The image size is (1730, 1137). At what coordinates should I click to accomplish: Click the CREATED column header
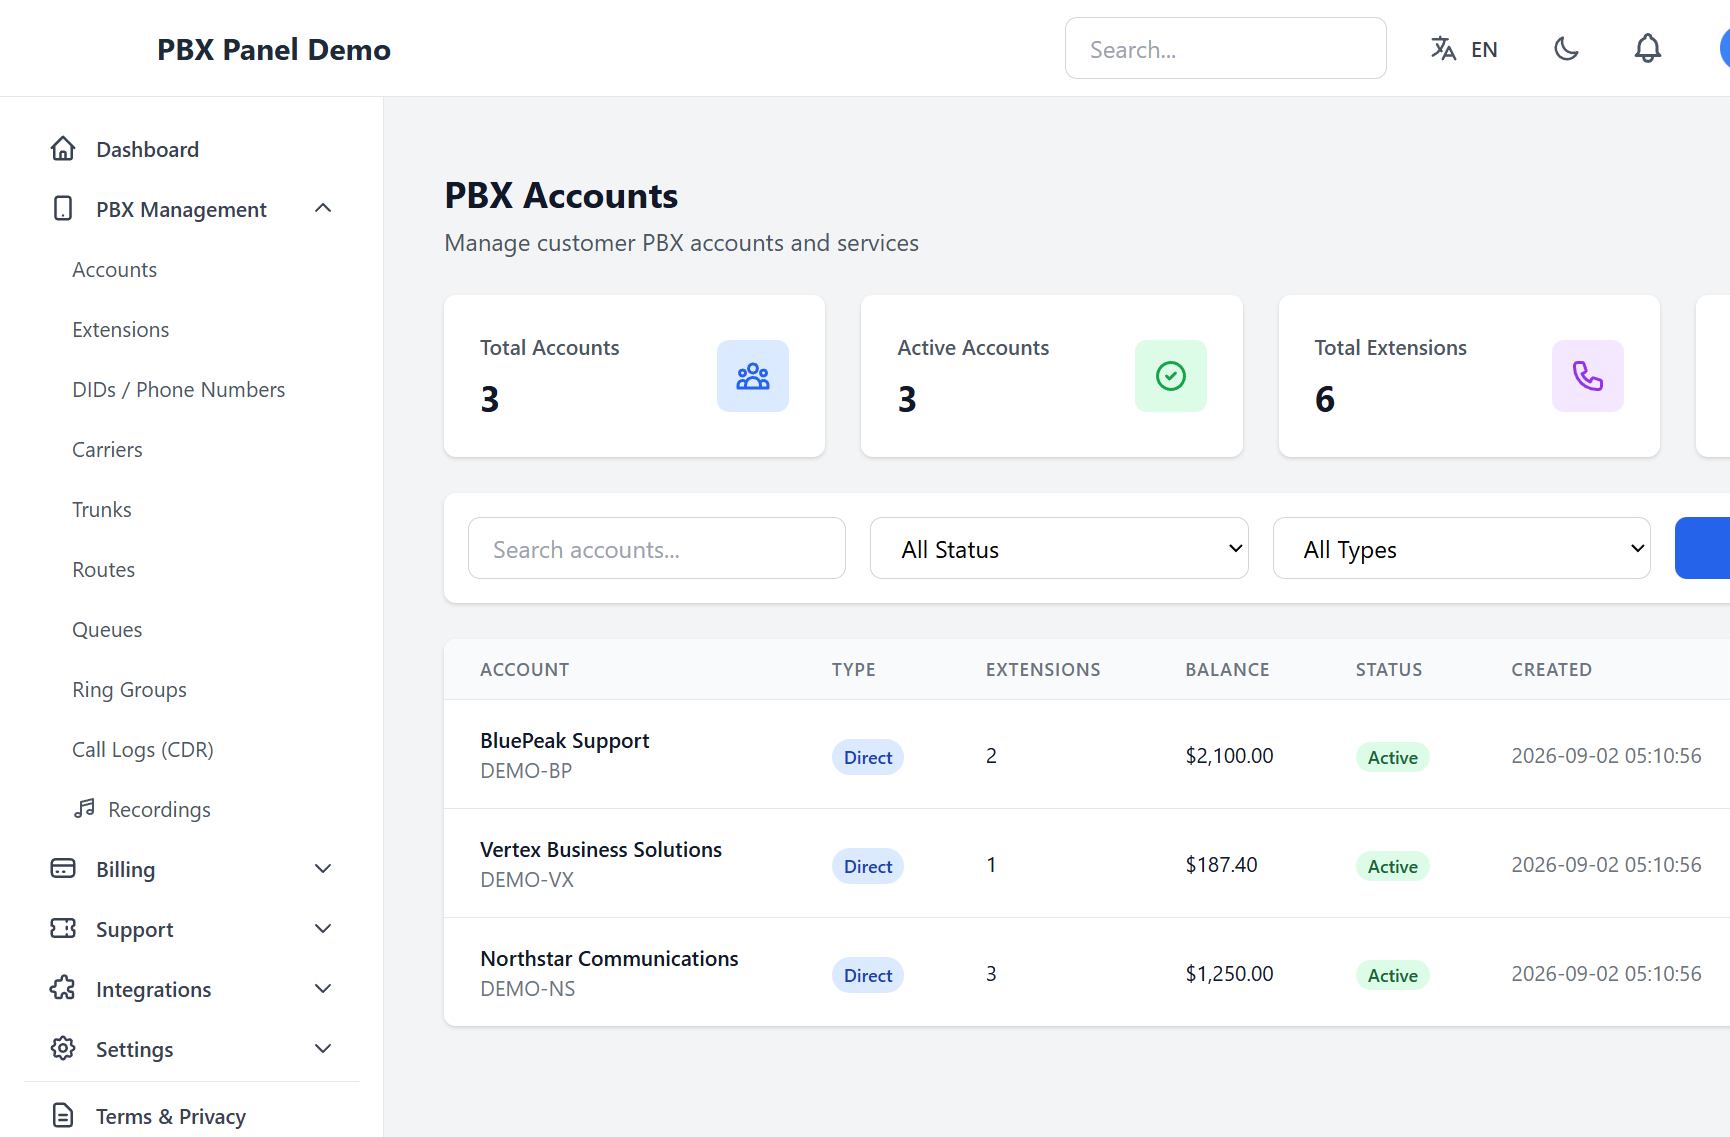[x=1552, y=670]
